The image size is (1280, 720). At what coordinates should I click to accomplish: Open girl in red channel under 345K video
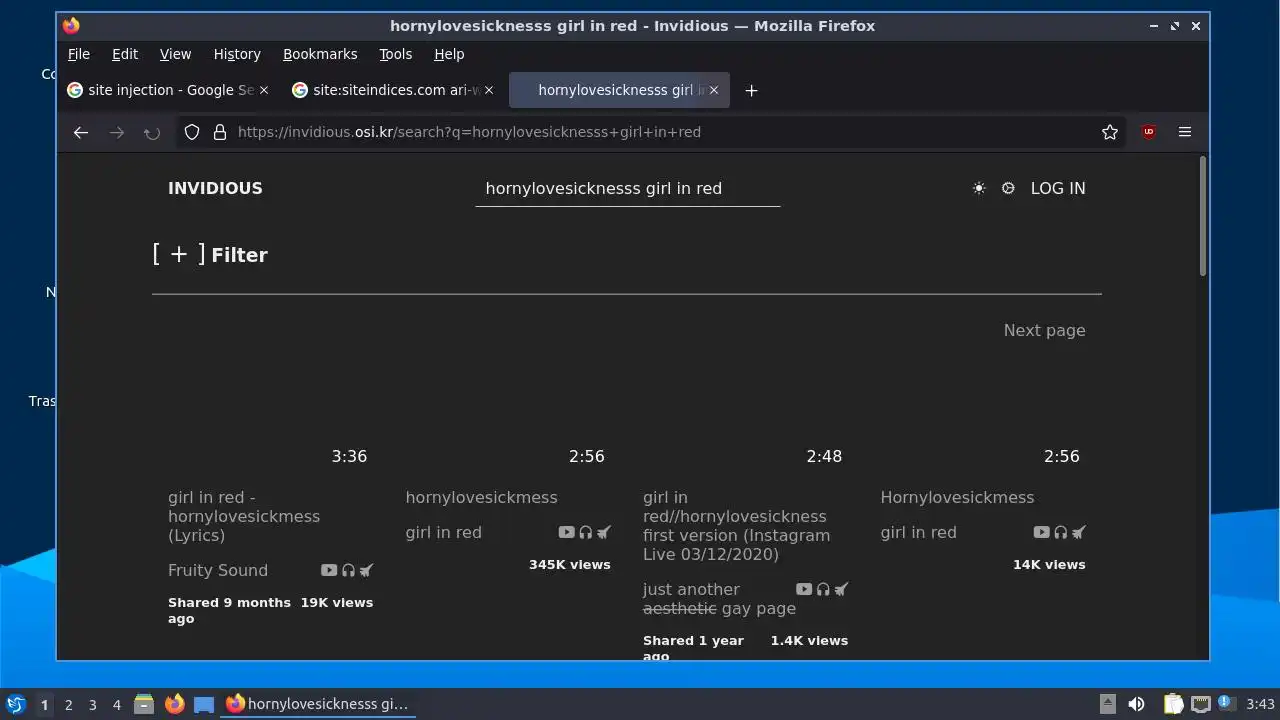(444, 532)
